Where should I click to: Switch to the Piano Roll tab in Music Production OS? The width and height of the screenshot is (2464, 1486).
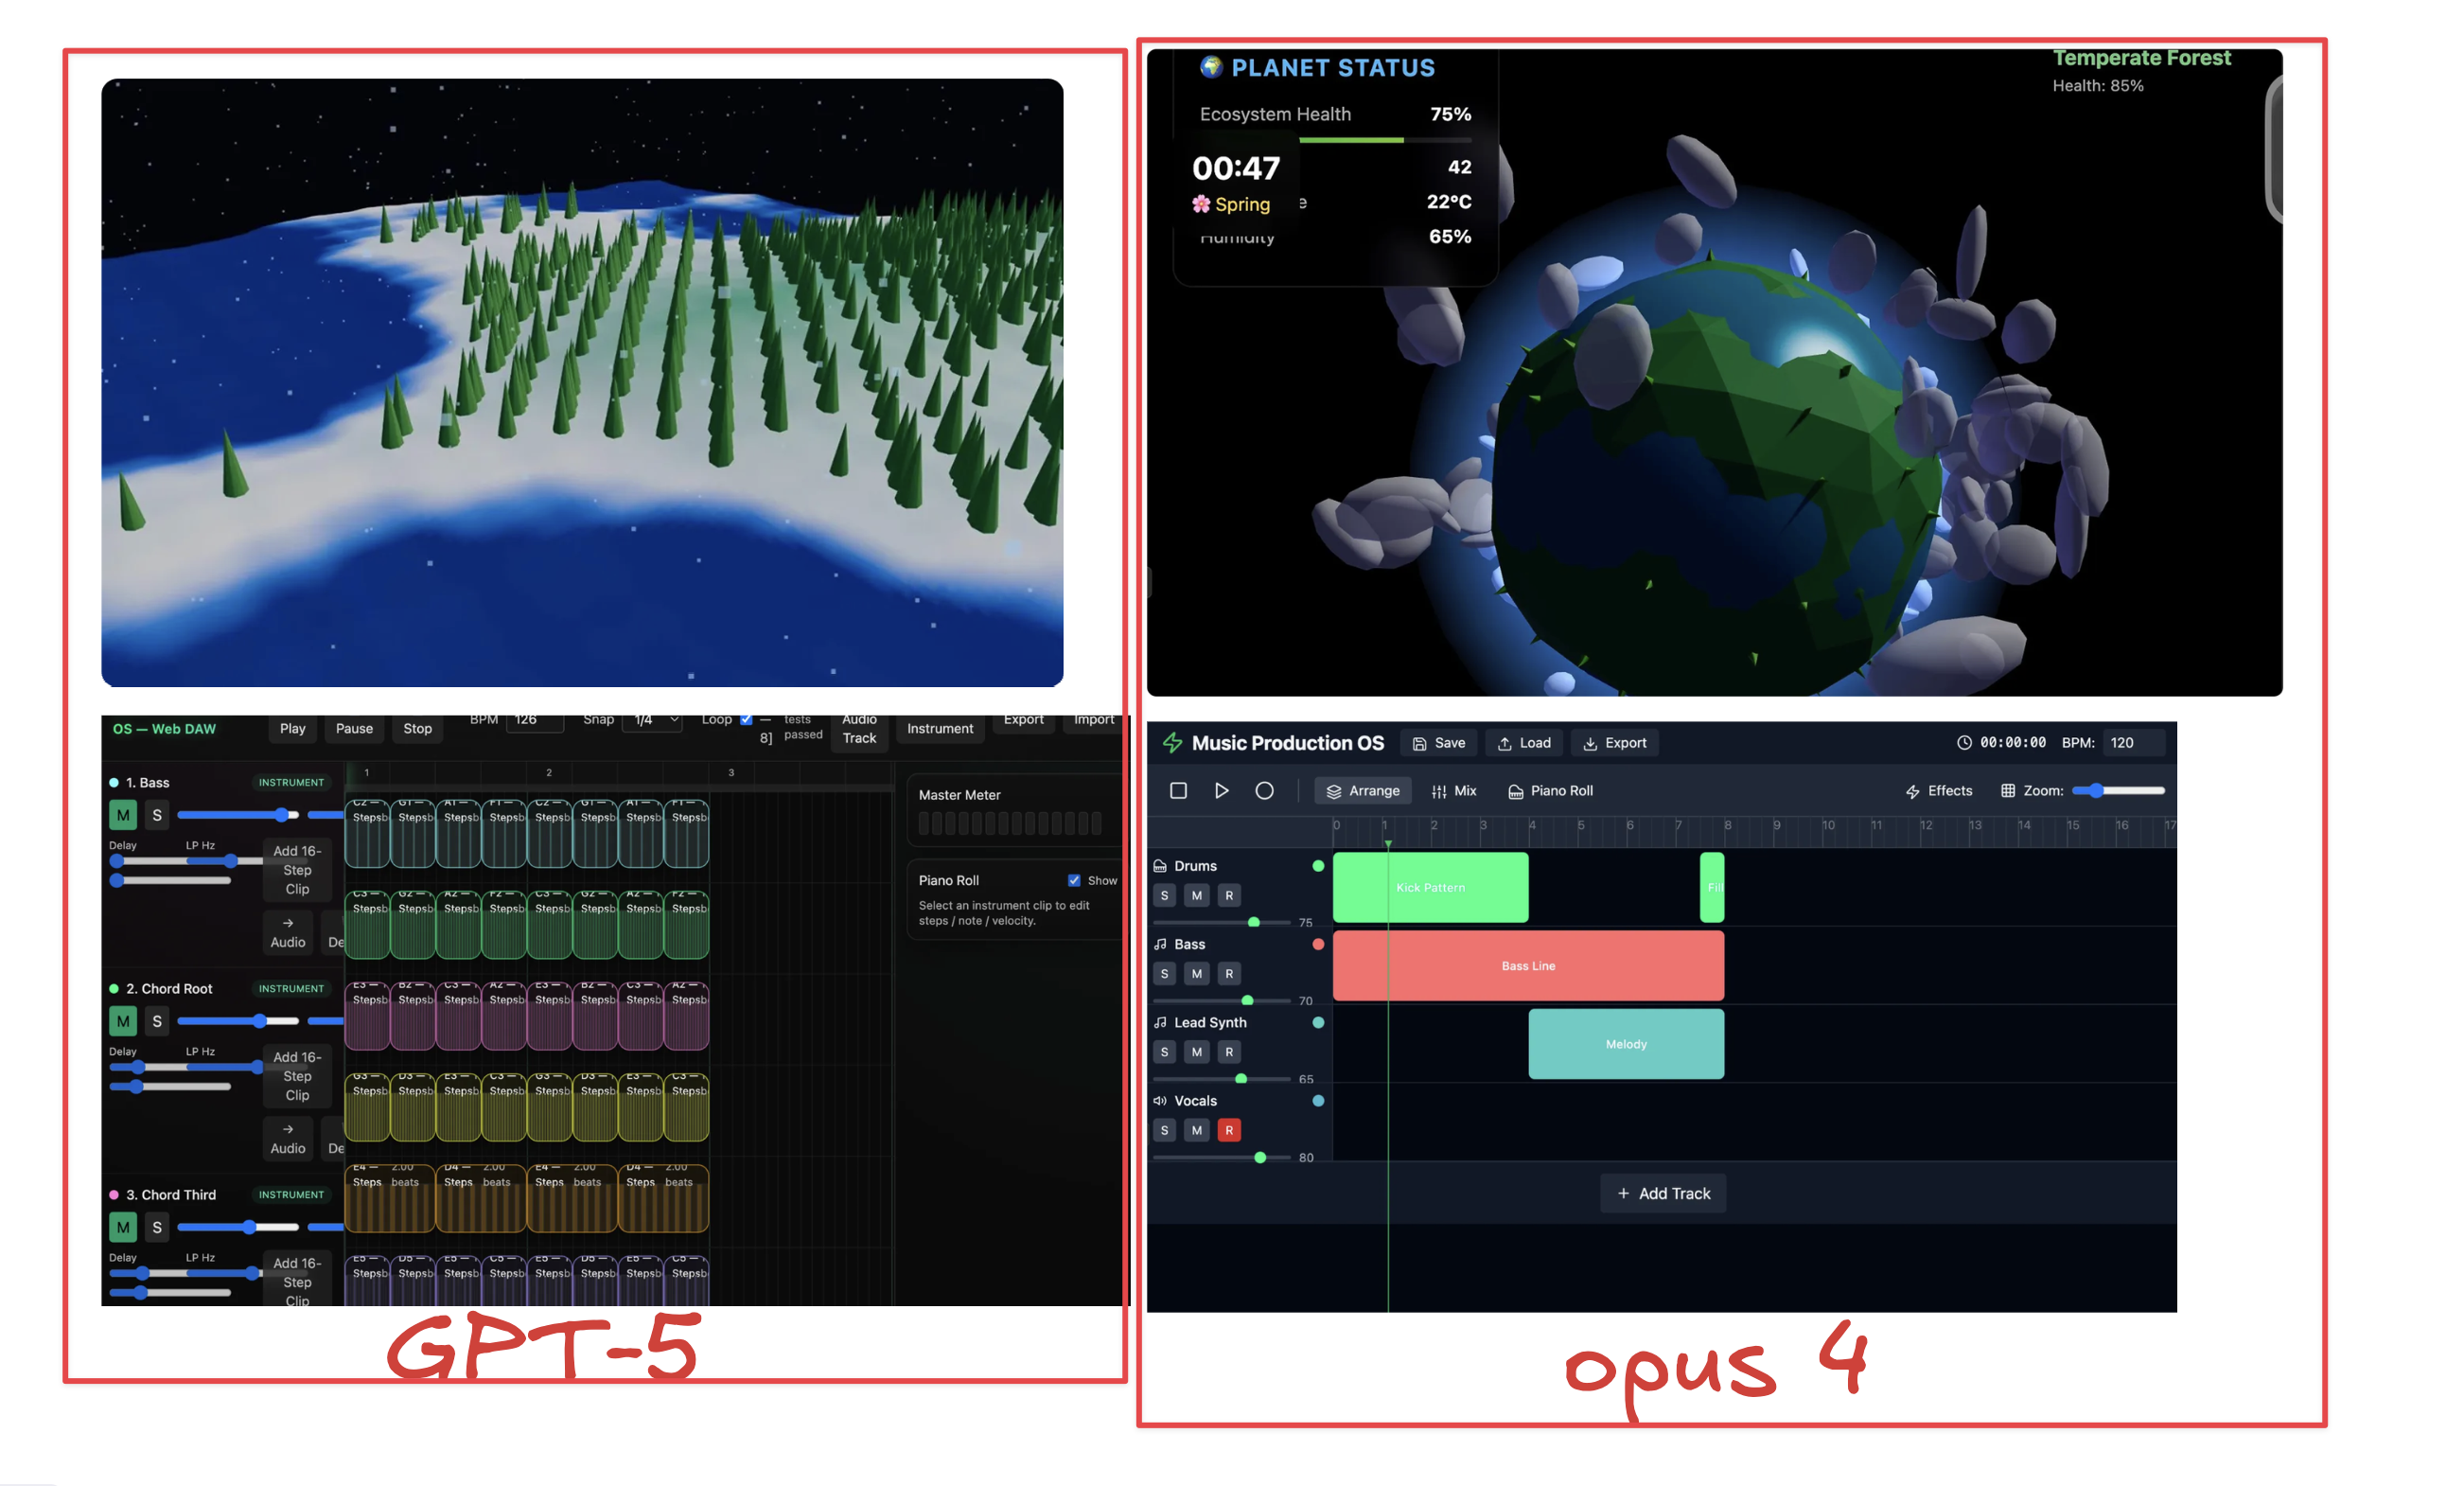click(x=1550, y=791)
